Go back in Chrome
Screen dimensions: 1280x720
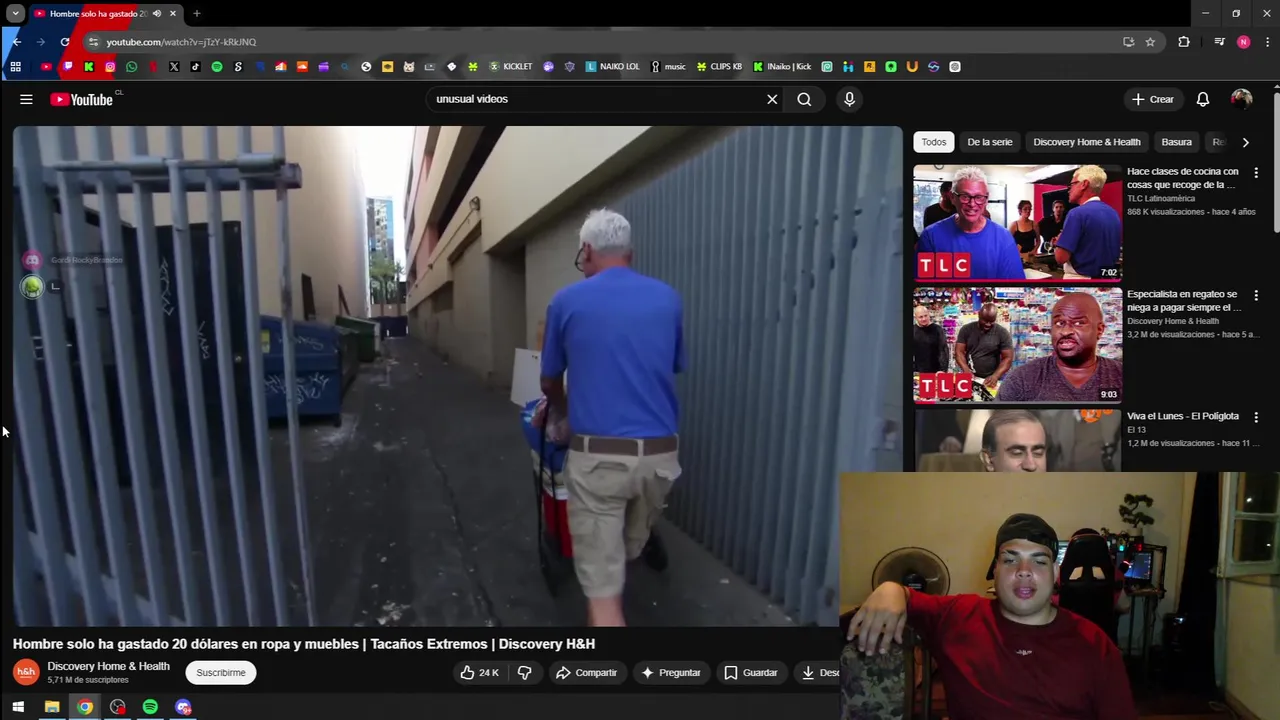coord(17,42)
